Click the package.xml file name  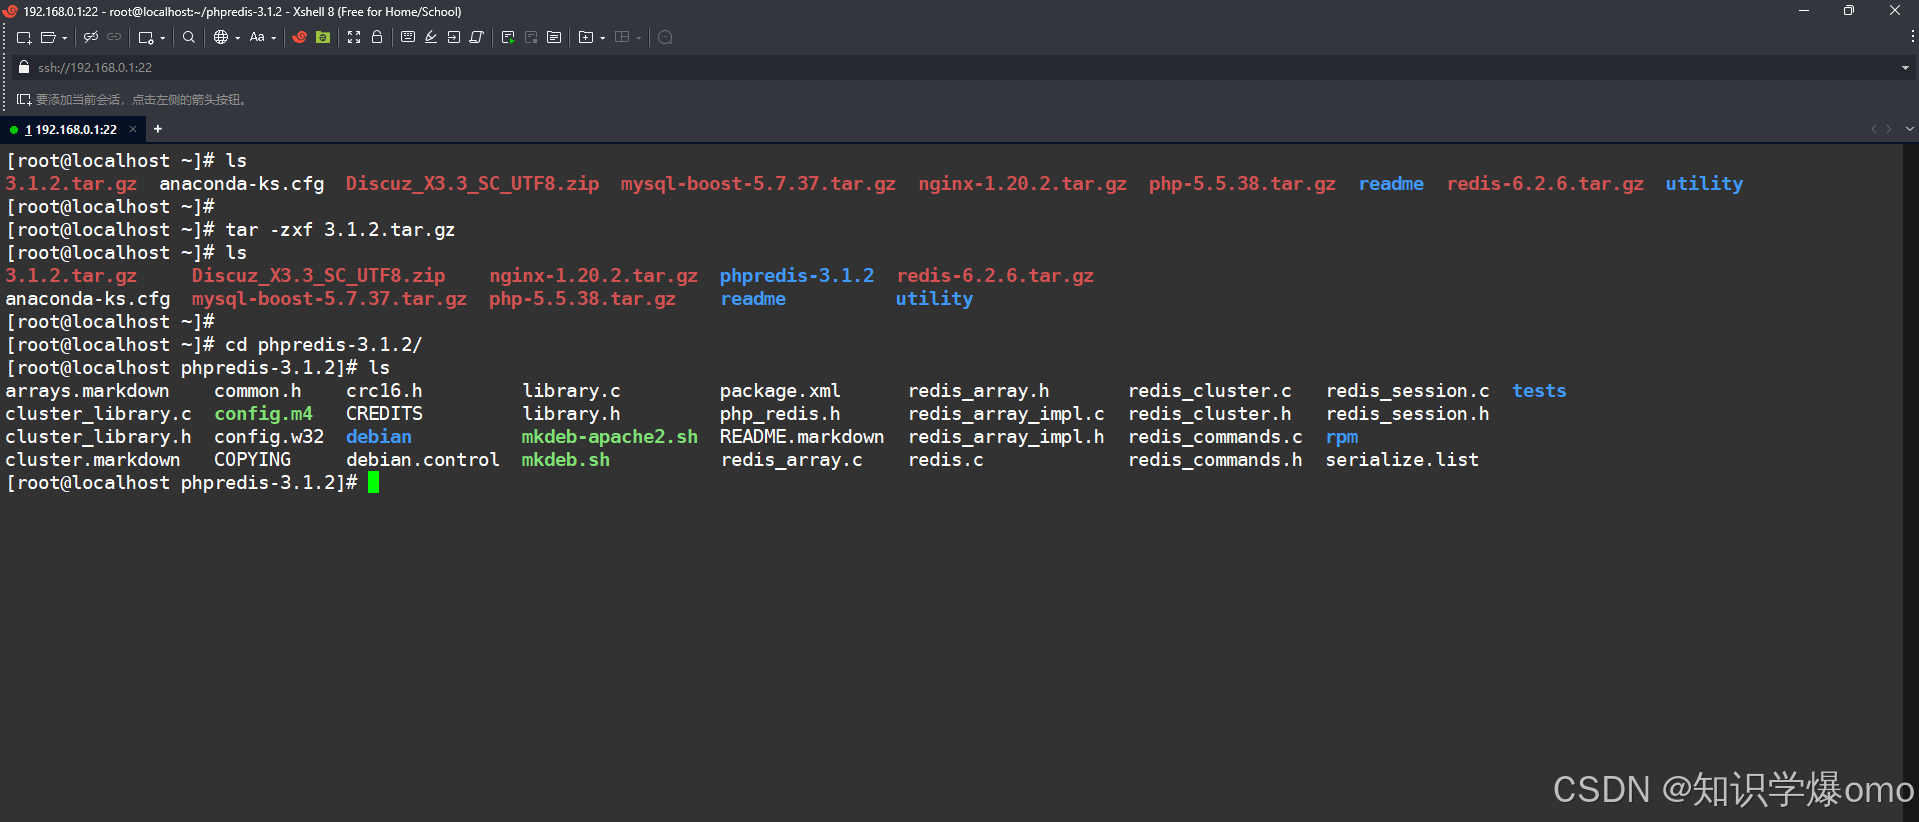[x=780, y=390]
